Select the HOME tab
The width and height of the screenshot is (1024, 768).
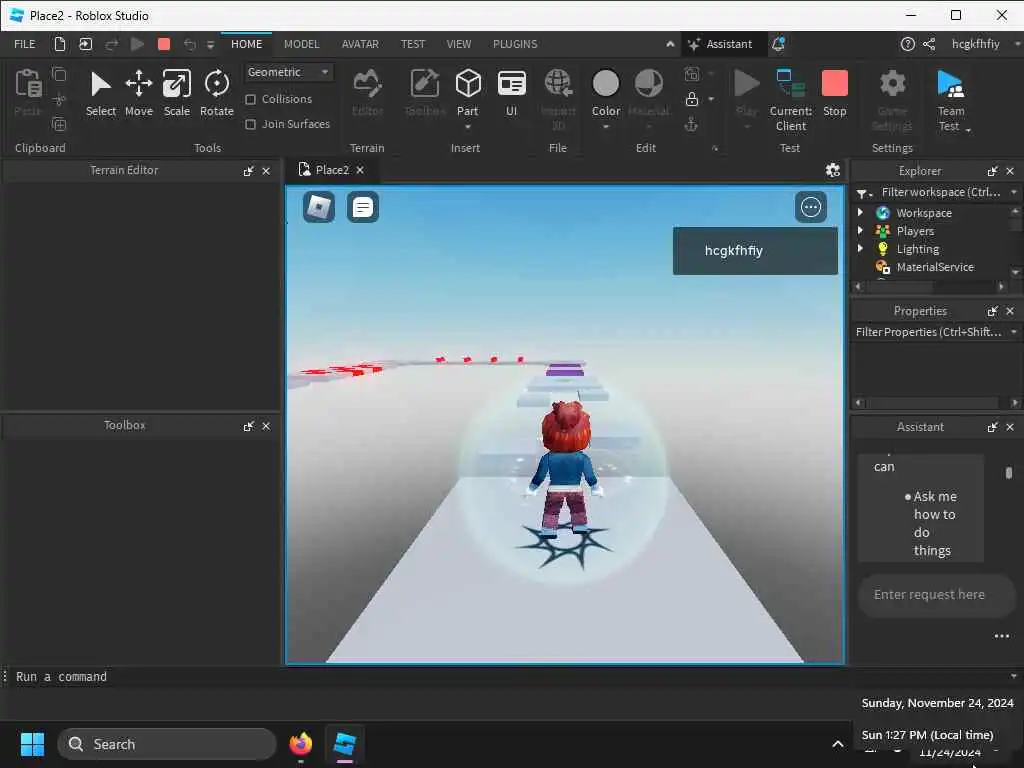click(x=246, y=44)
